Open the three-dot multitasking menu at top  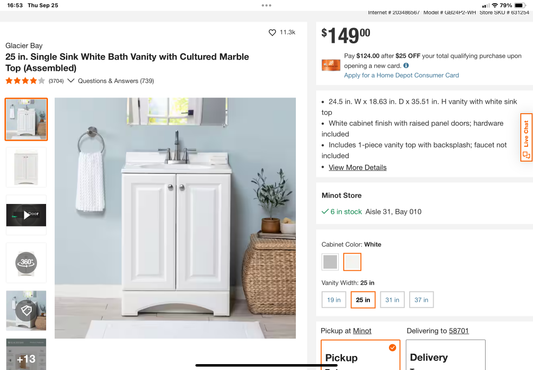[266, 5]
